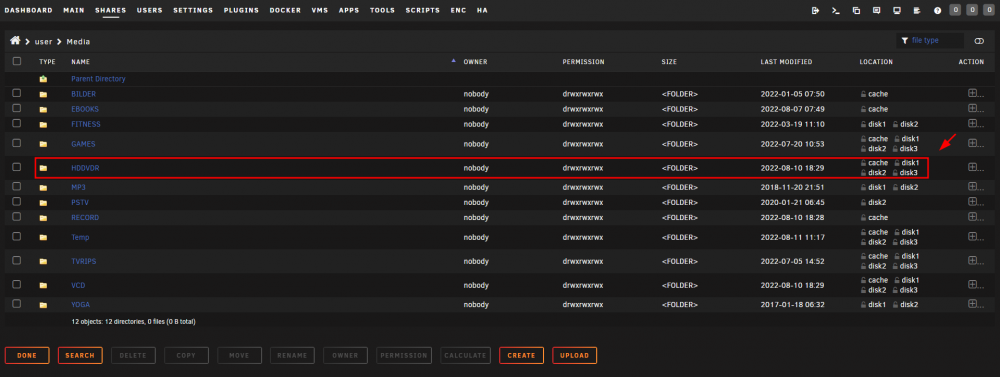Click the system info monitor icon
Viewport: 1000px width, 377px height.
pyautogui.click(x=897, y=11)
